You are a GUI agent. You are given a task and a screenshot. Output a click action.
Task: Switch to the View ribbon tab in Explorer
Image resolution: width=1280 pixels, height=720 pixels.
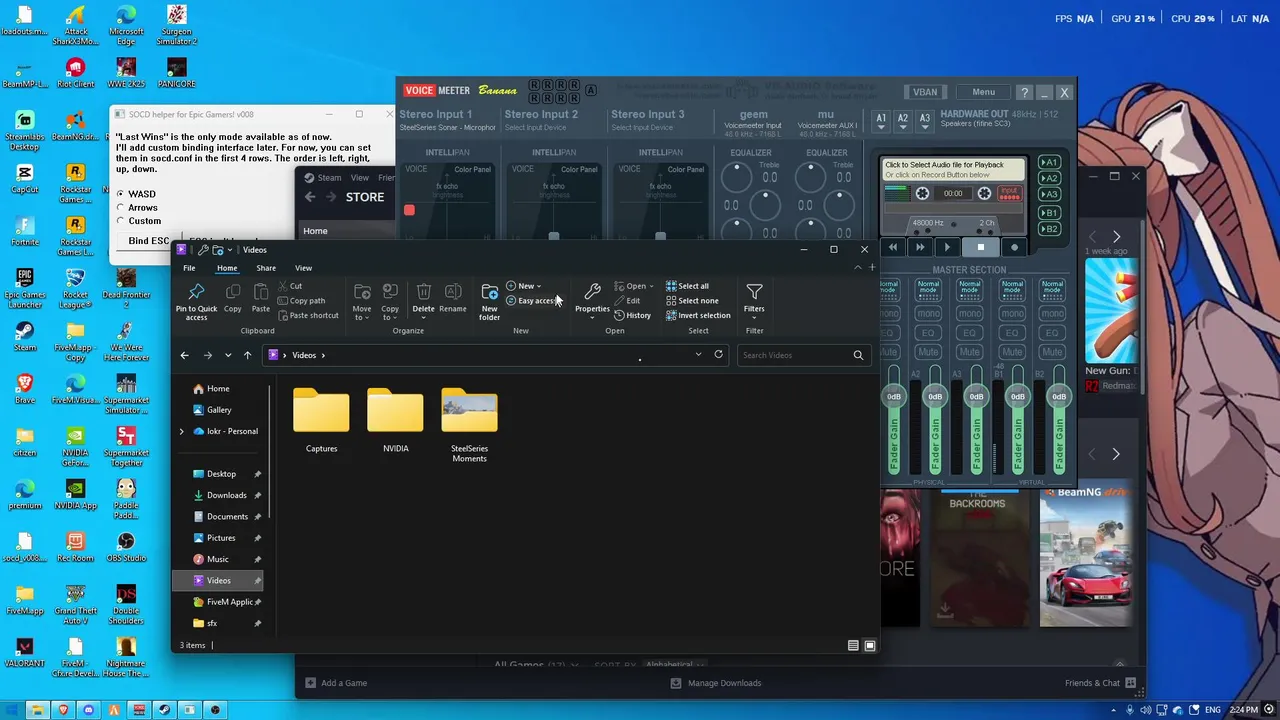pos(303,268)
